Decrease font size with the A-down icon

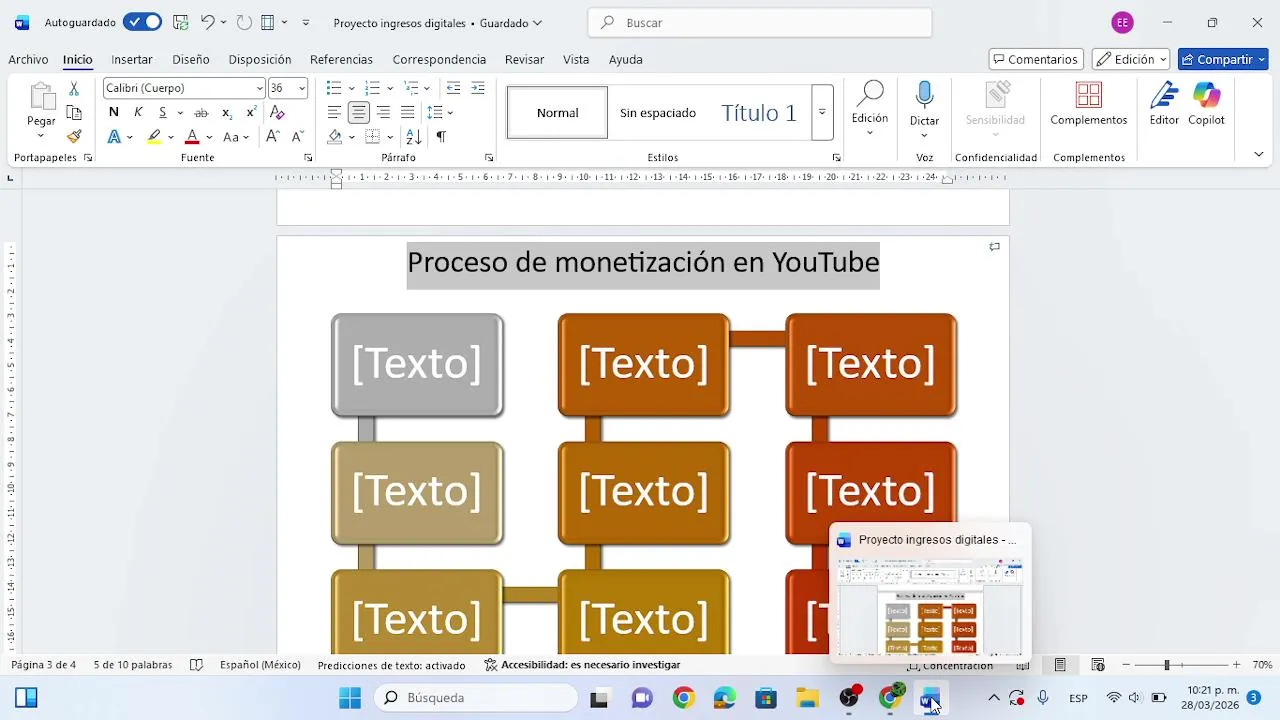(297, 137)
